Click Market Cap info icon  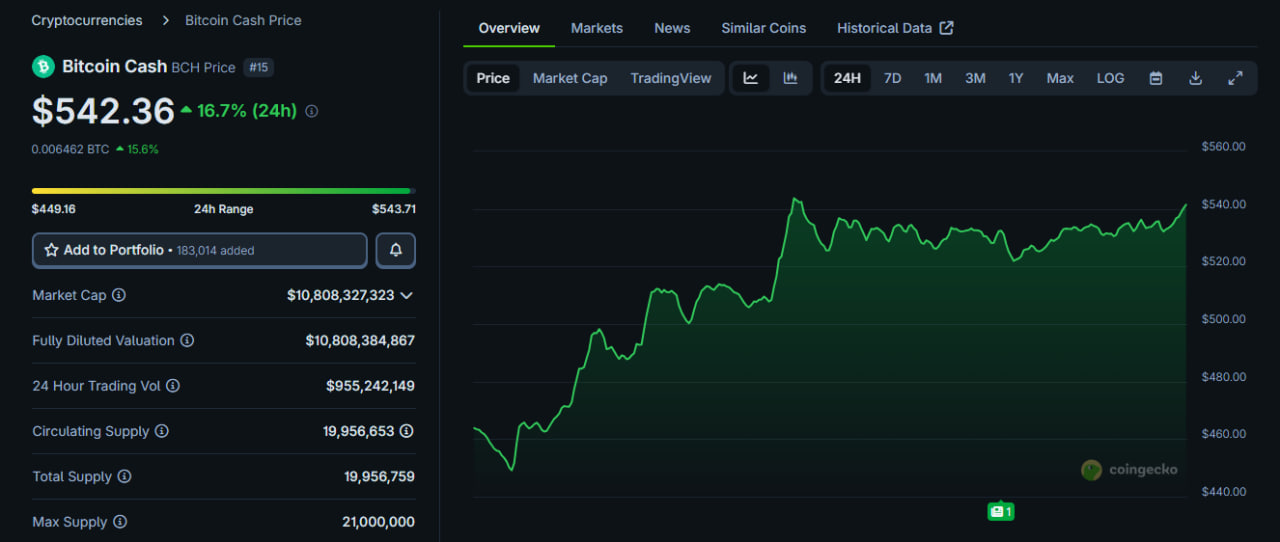pos(119,295)
